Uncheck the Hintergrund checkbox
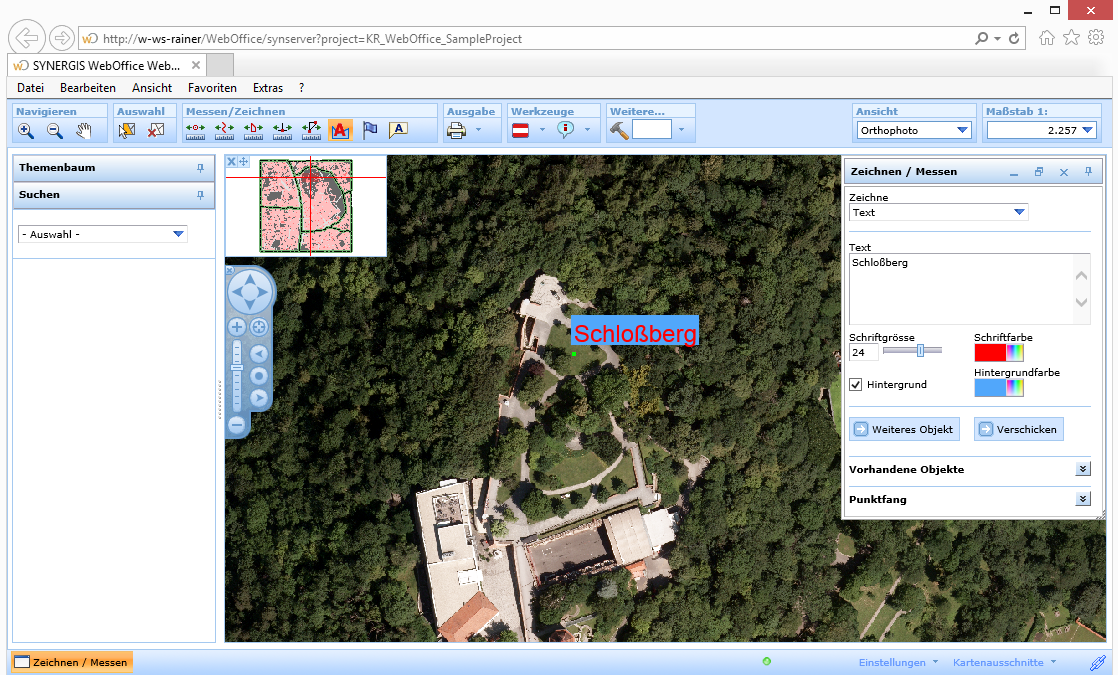This screenshot has width=1118, height=675. pos(856,384)
